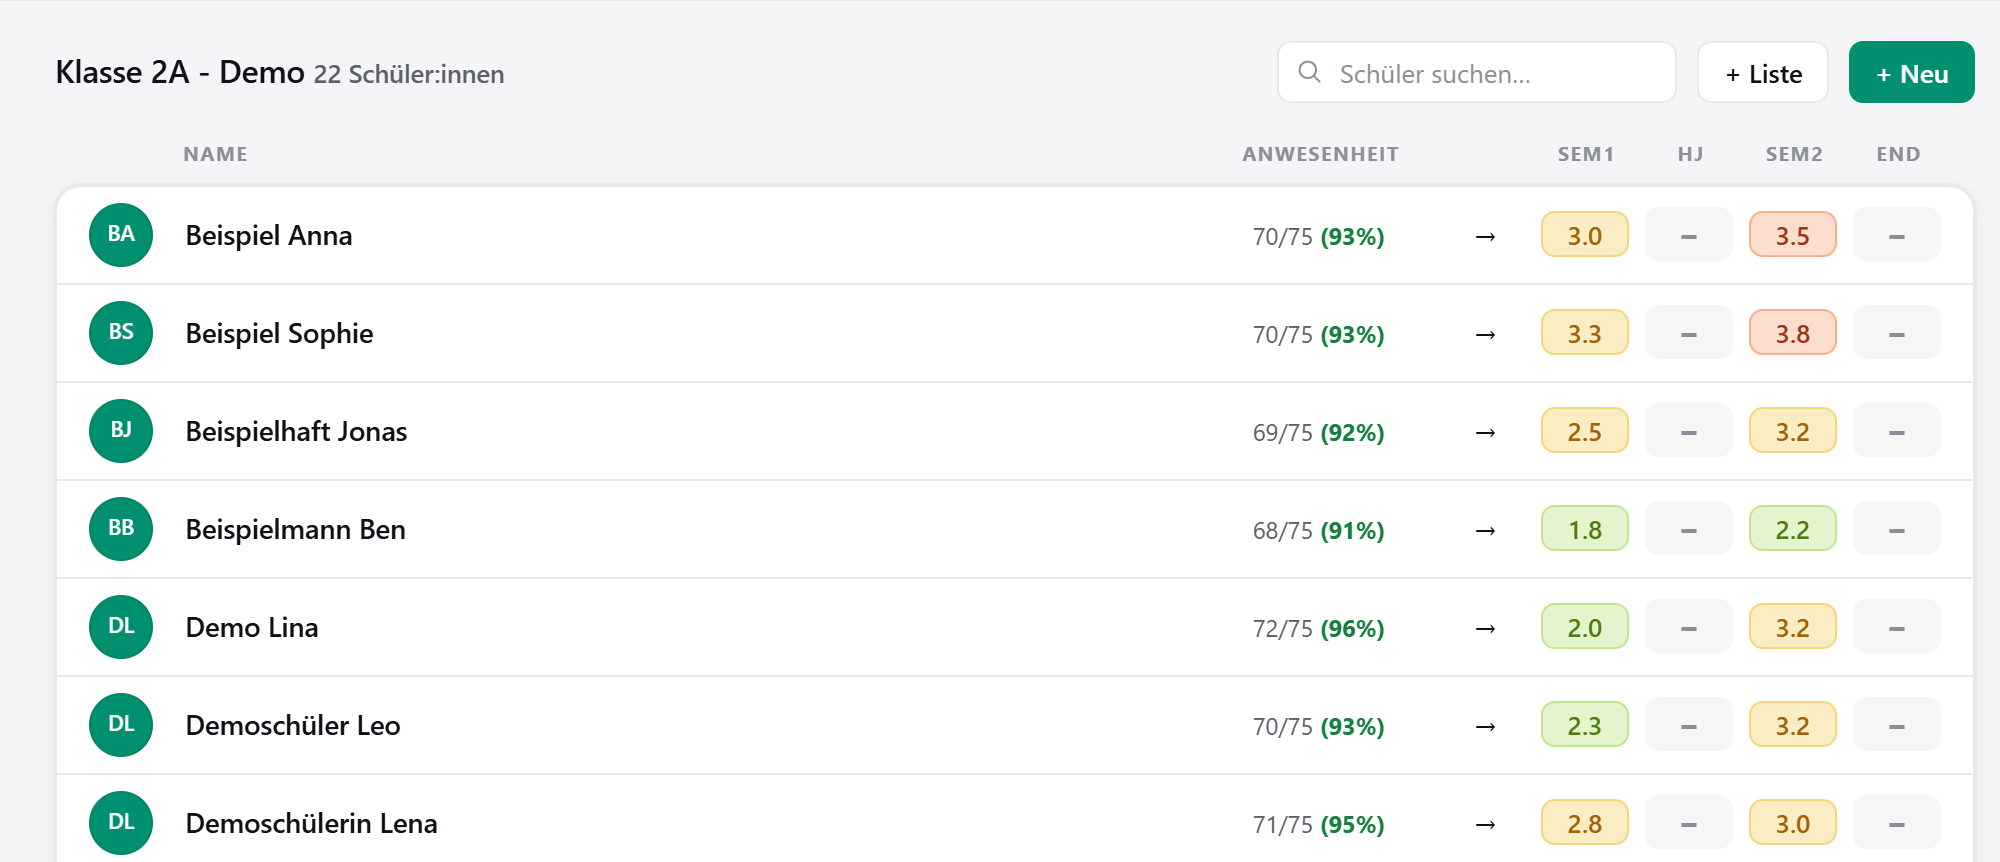Screen dimensions: 2000x862
Task: Click the BS avatar for Beispiel Sophie
Action: 121,333
